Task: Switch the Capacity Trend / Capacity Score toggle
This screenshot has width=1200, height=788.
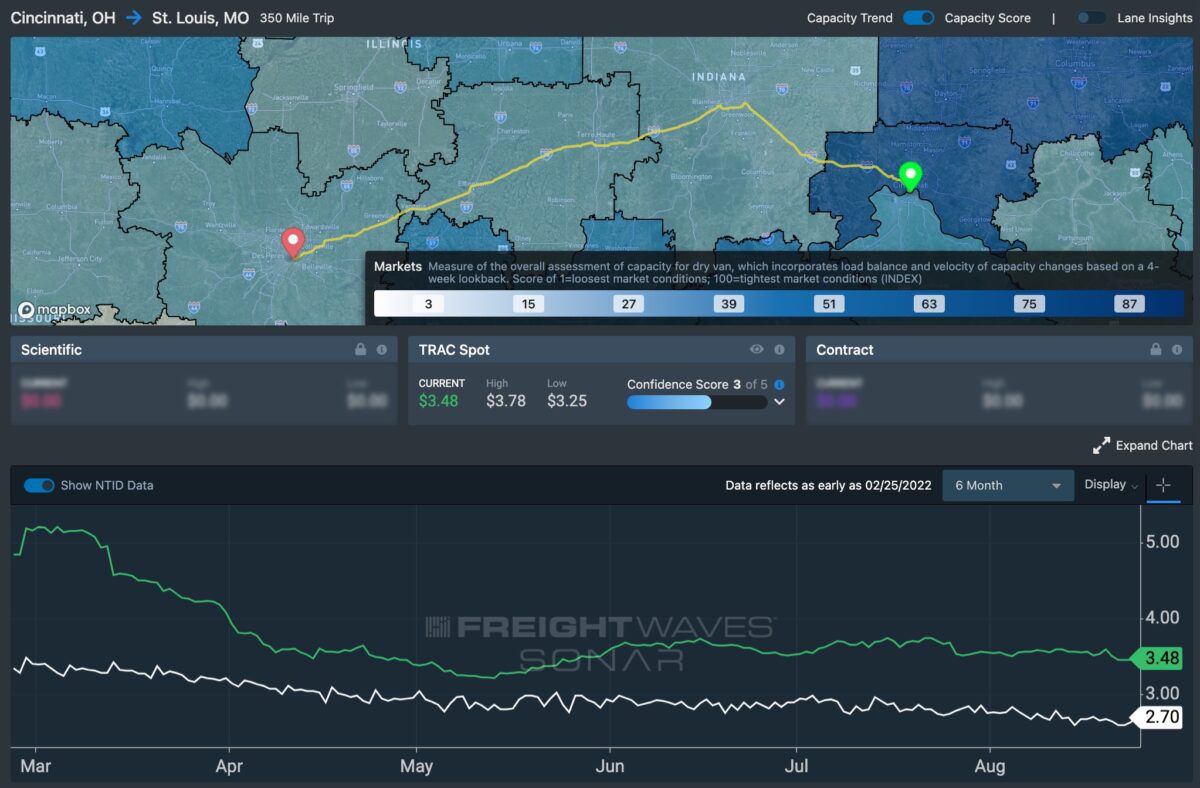Action: coord(918,18)
